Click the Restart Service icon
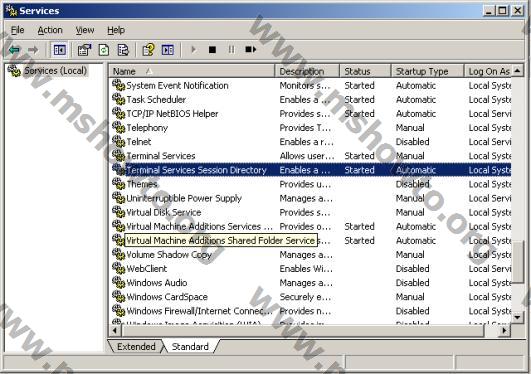Screen dimensions: 531x374 (251, 50)
